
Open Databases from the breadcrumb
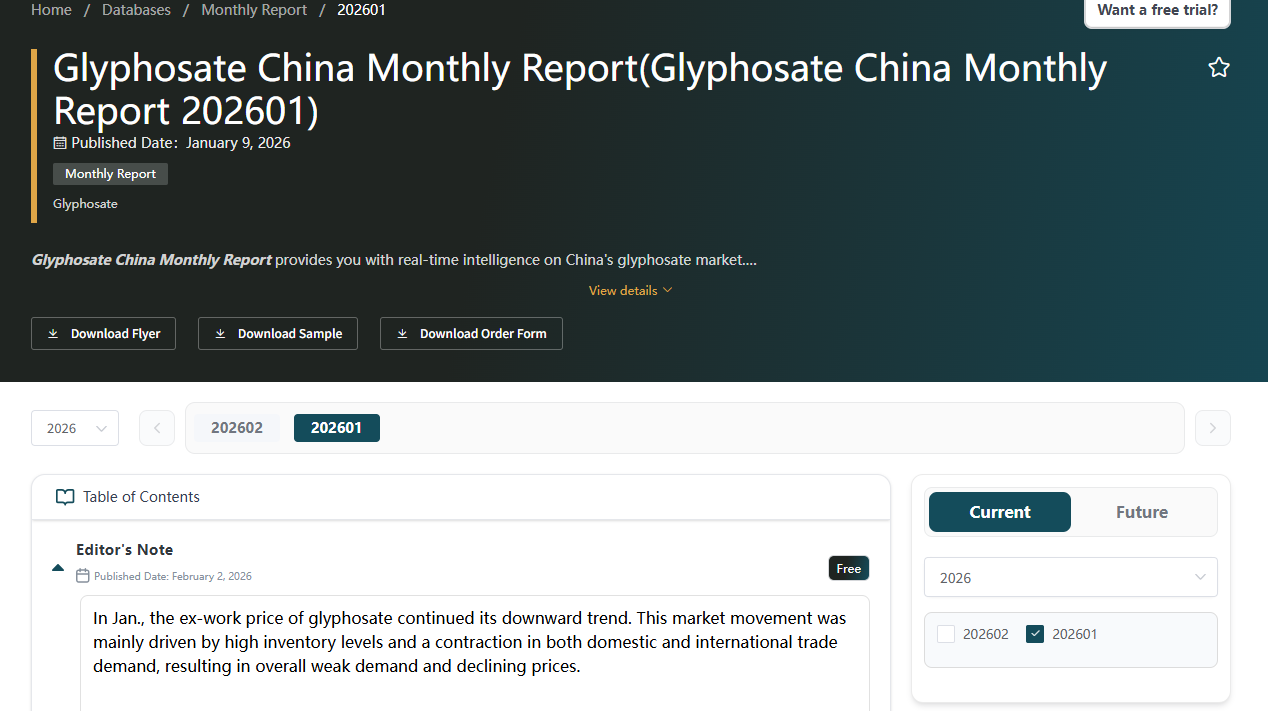click(136, 9)
